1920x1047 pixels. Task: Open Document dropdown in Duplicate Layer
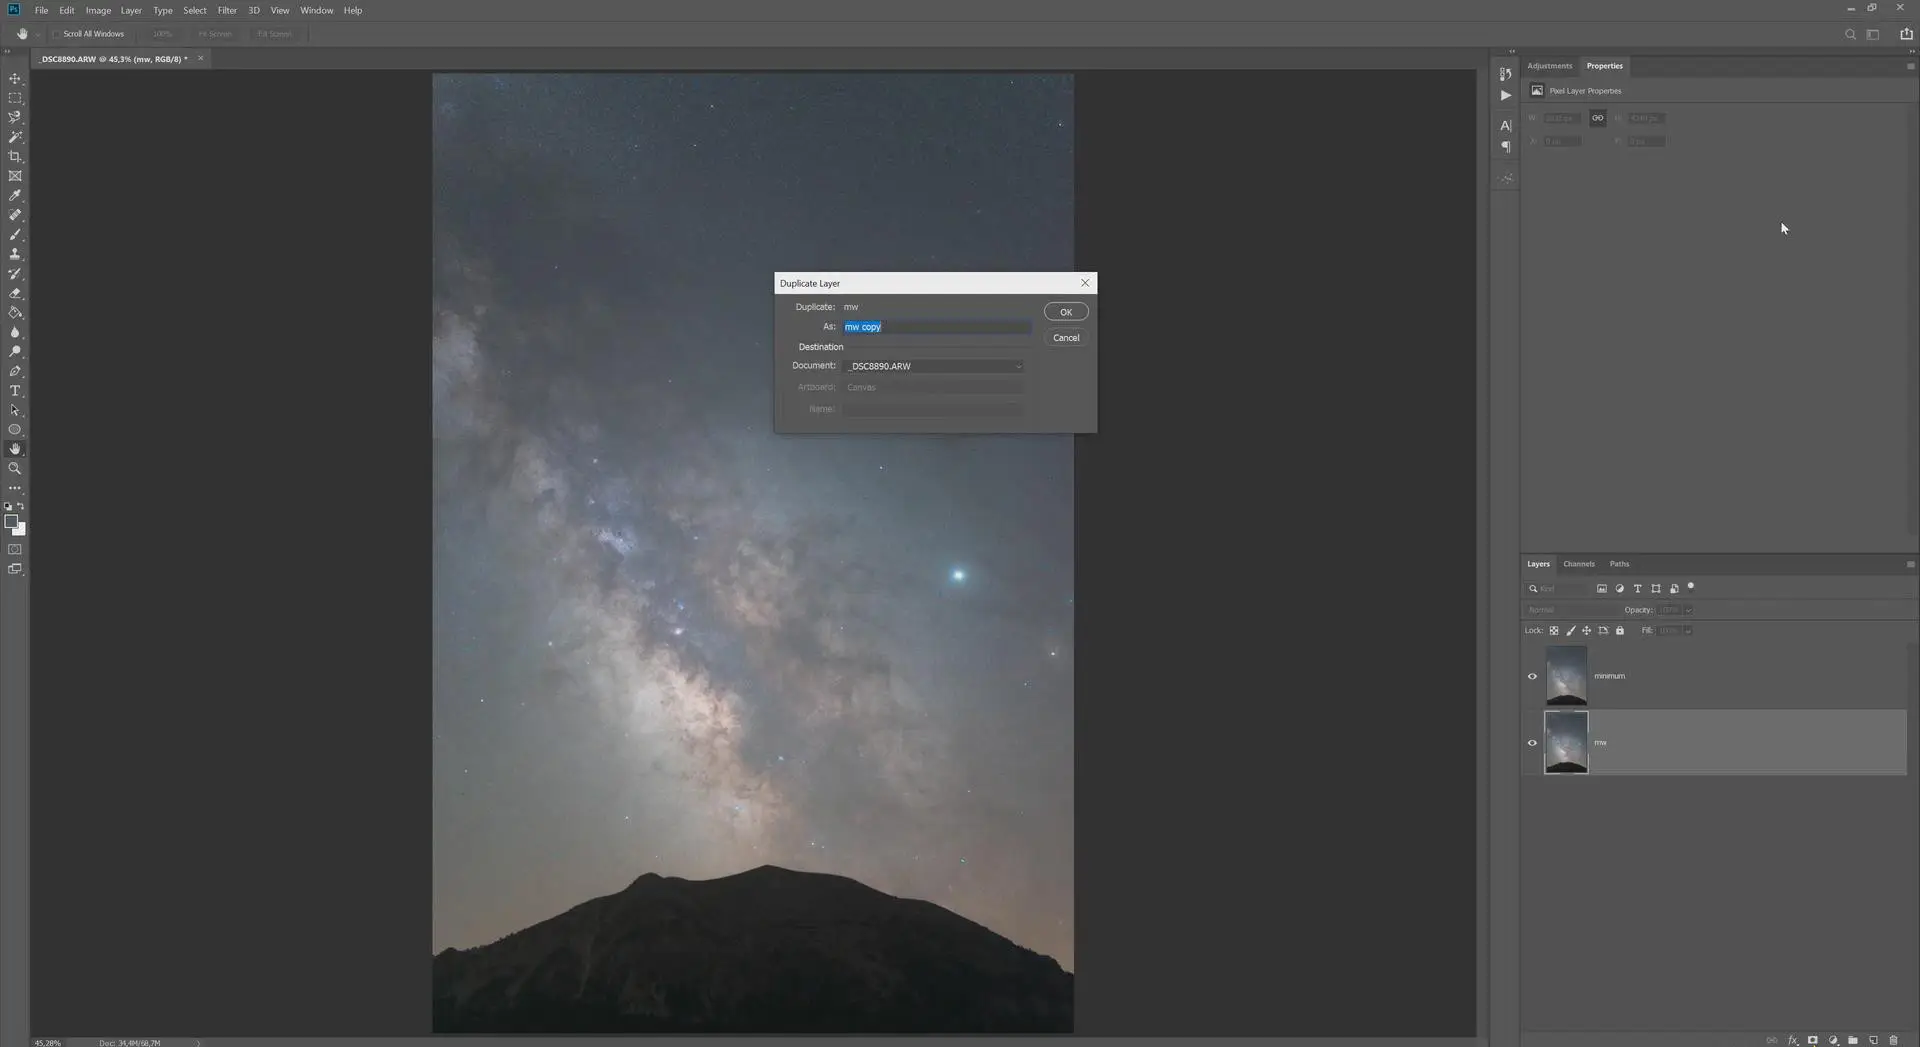point(933,366)
